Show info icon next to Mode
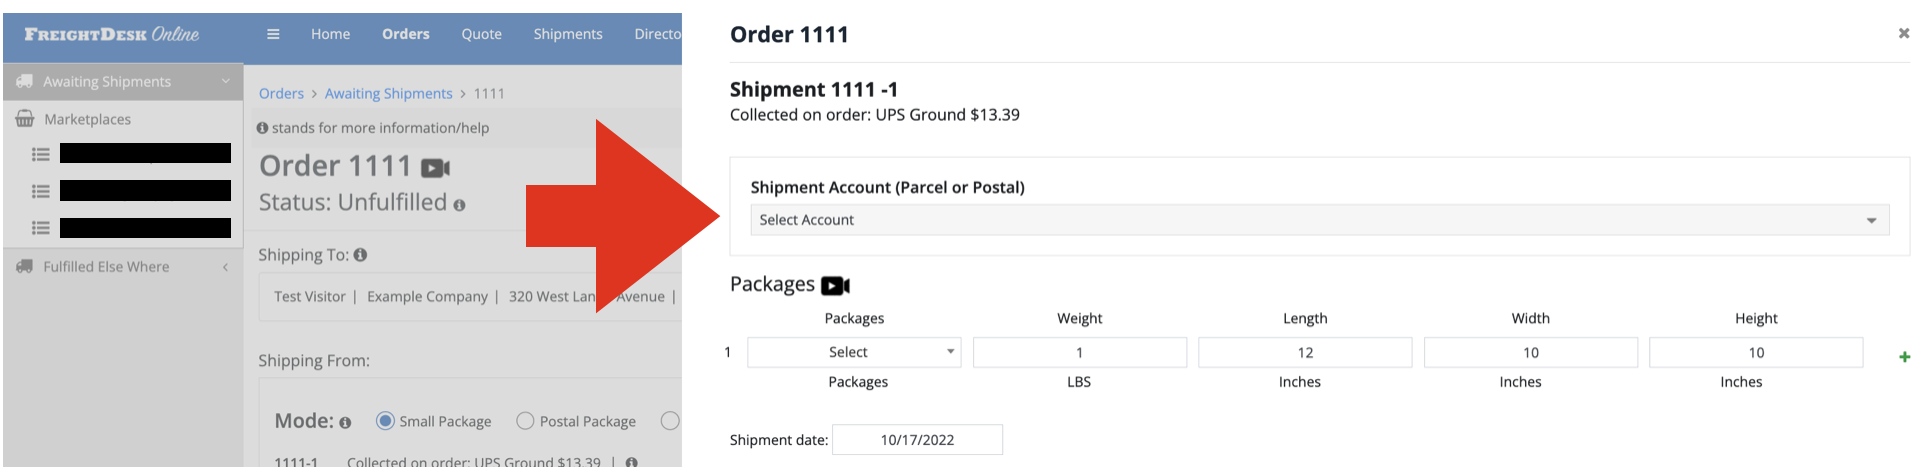 pyautogui.click(x=345, y=423)
